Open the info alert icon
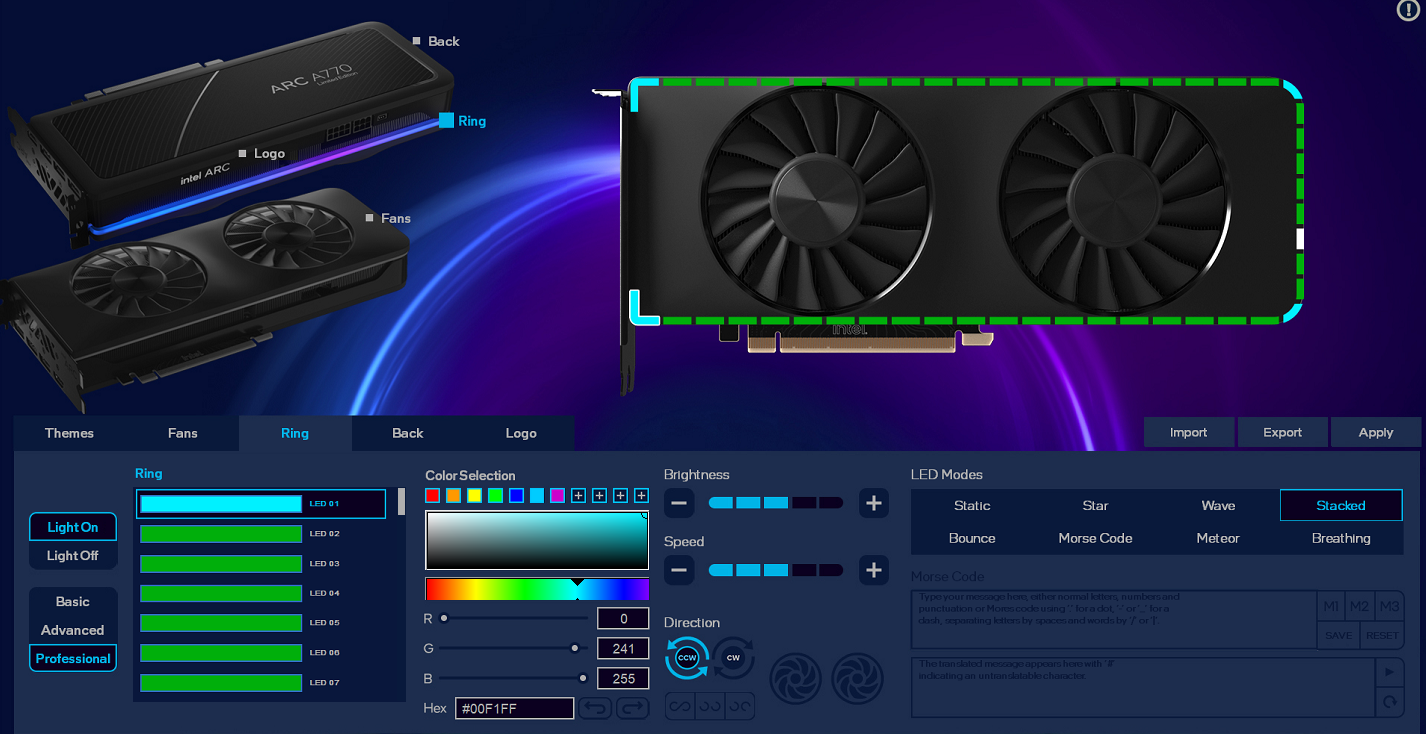The width and height of the screenshot is (1426, 734). (x=1408, y=10)
